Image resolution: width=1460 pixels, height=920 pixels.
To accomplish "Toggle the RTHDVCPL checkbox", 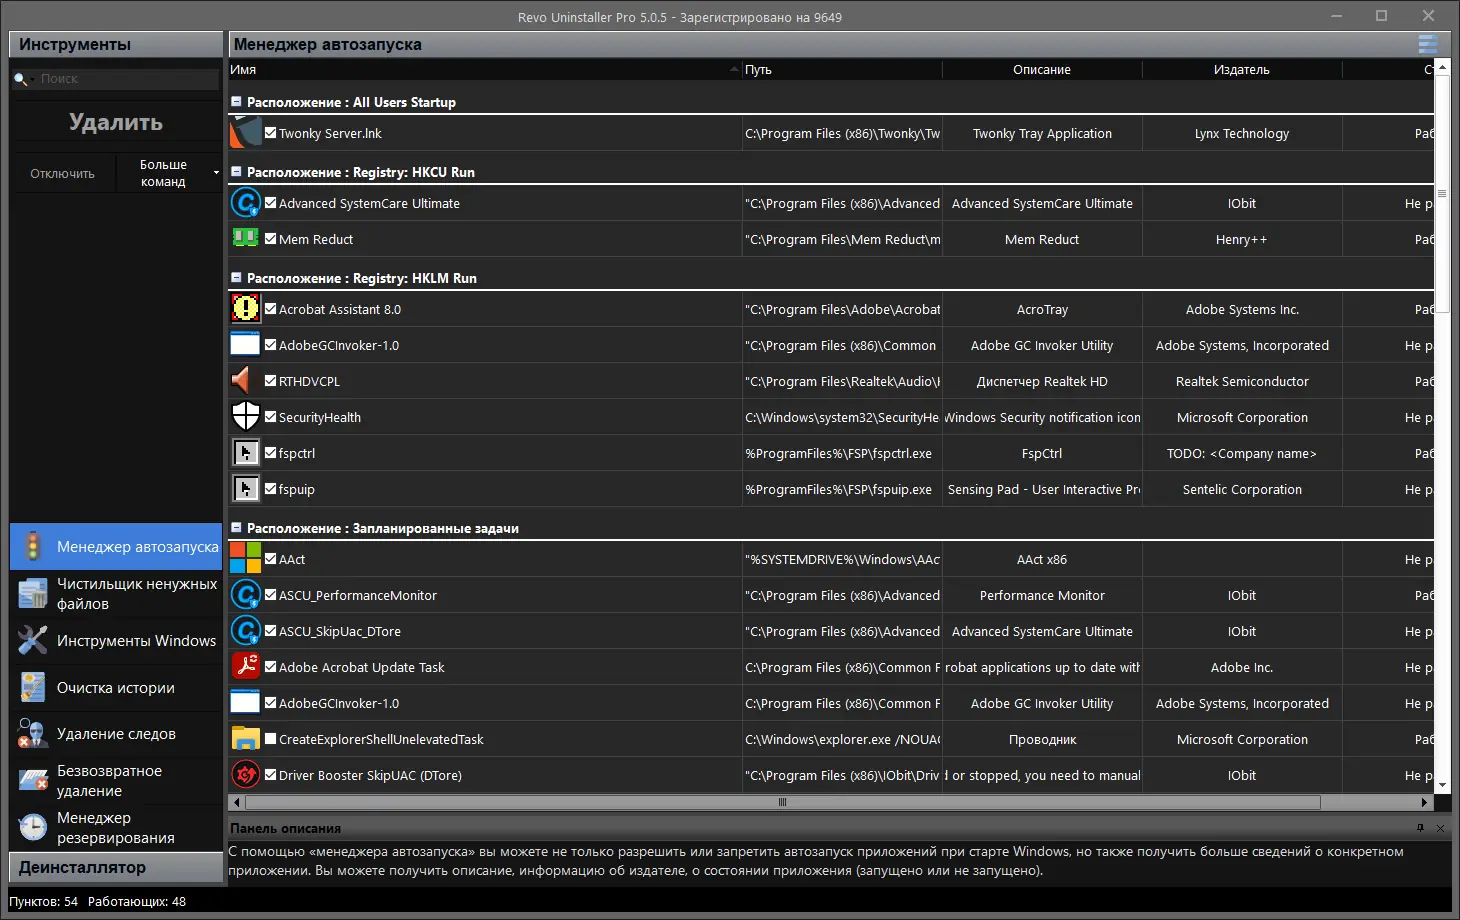I will (x=270, y=380).
